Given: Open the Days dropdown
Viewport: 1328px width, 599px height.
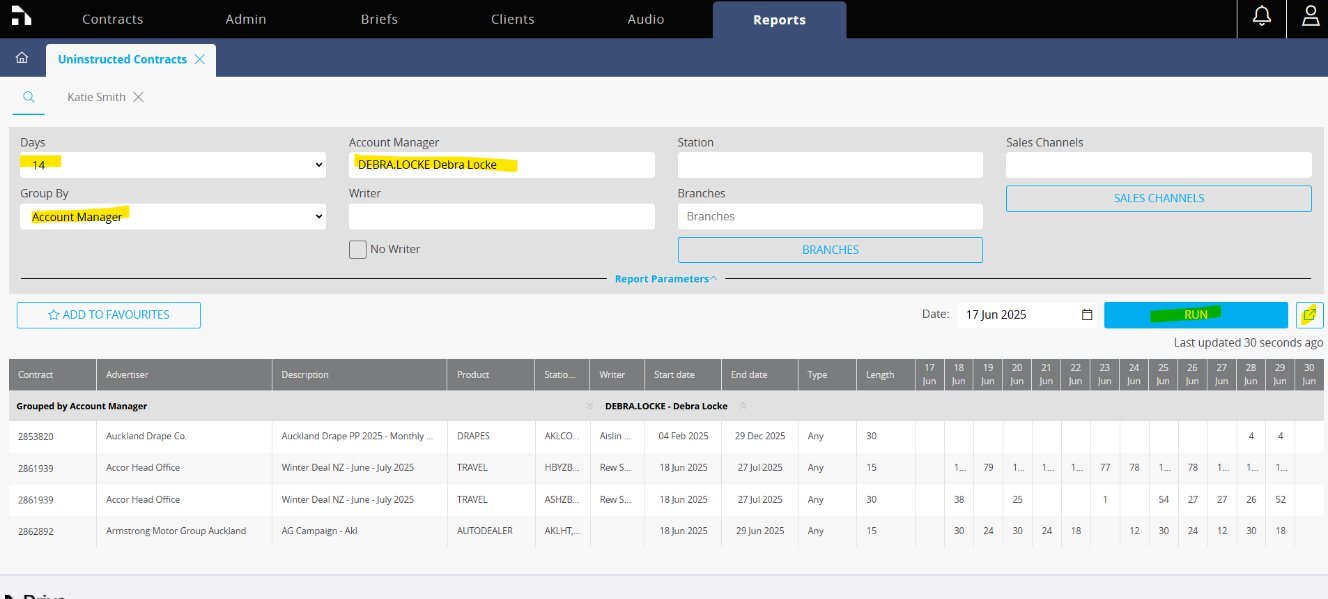Looking at the screenshot, I should click(x=172, y=164).
